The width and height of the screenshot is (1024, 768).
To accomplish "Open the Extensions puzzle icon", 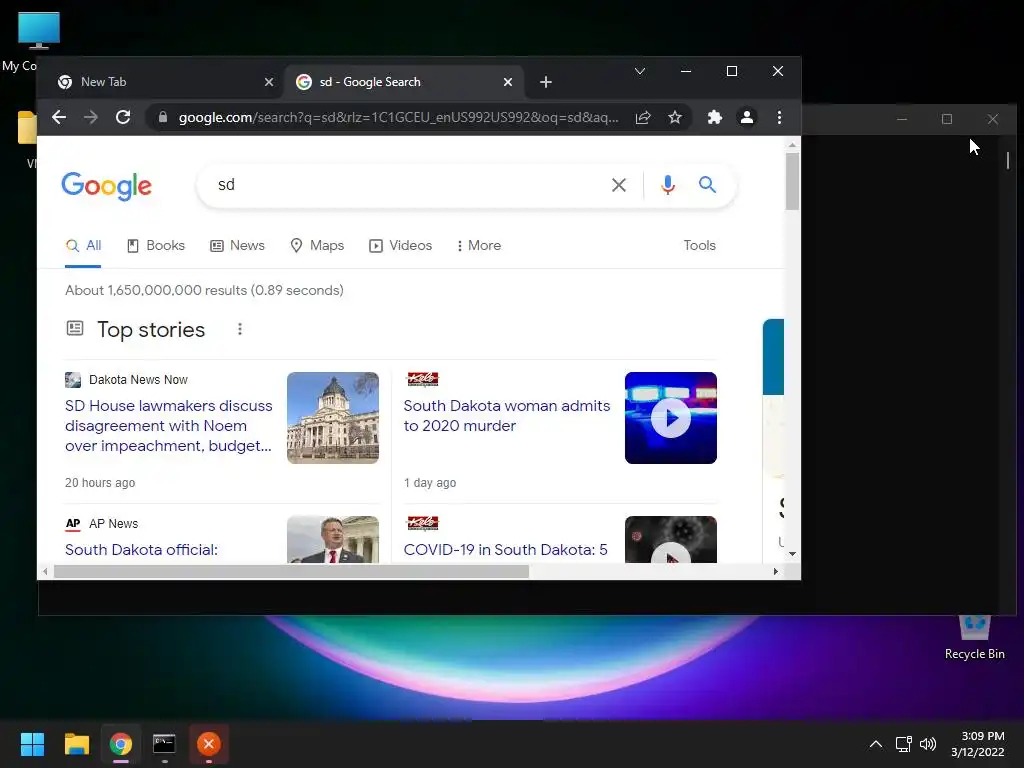I will (x=714, y=118).
